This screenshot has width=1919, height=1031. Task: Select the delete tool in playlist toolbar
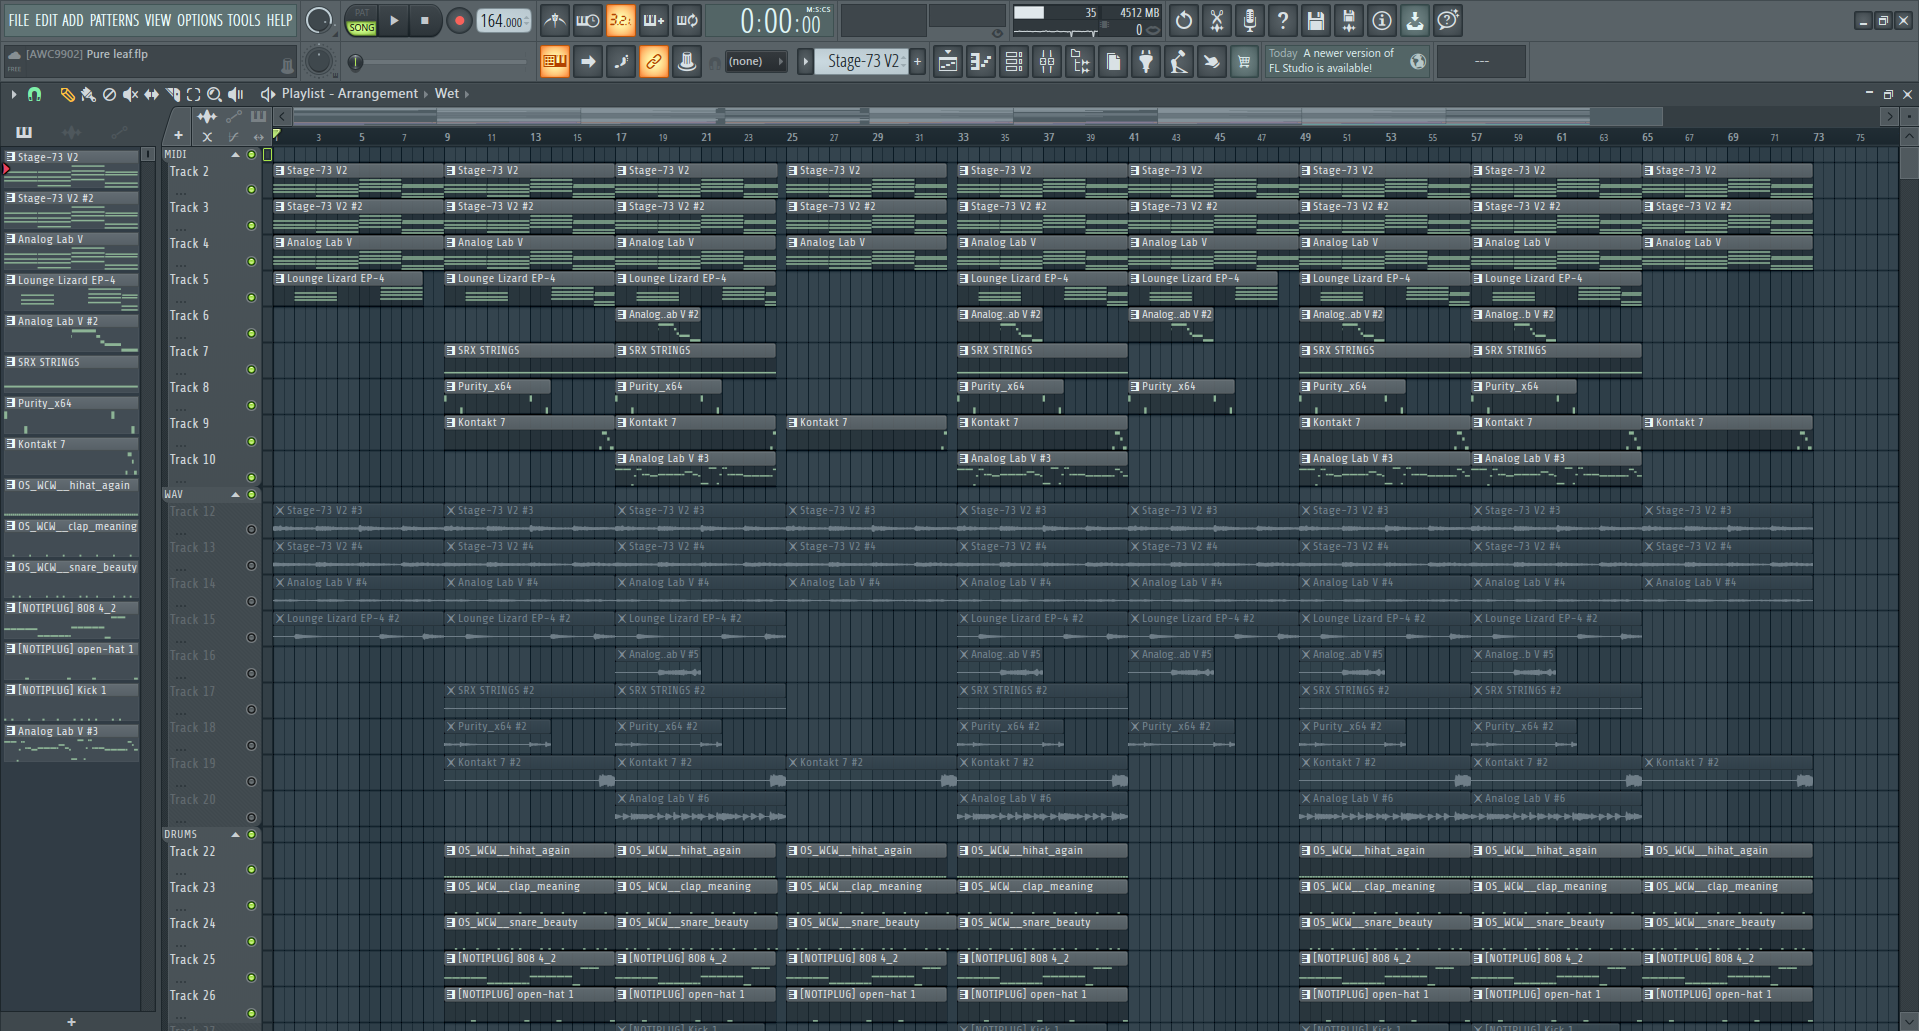pos(109,94)
